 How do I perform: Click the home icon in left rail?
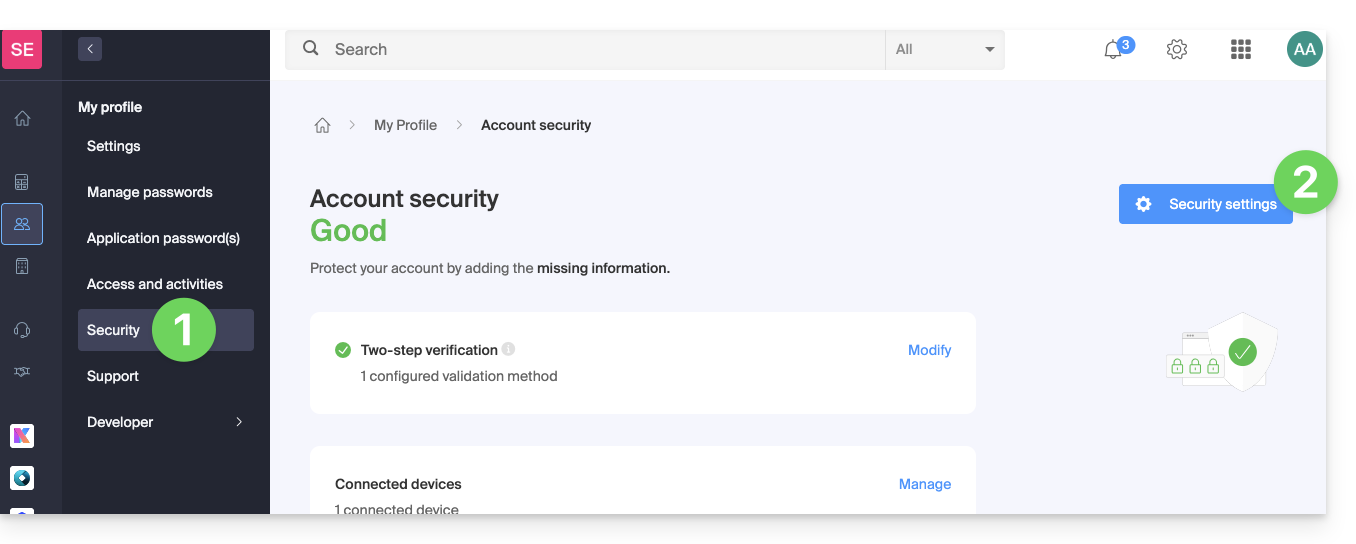coord(22,119)
